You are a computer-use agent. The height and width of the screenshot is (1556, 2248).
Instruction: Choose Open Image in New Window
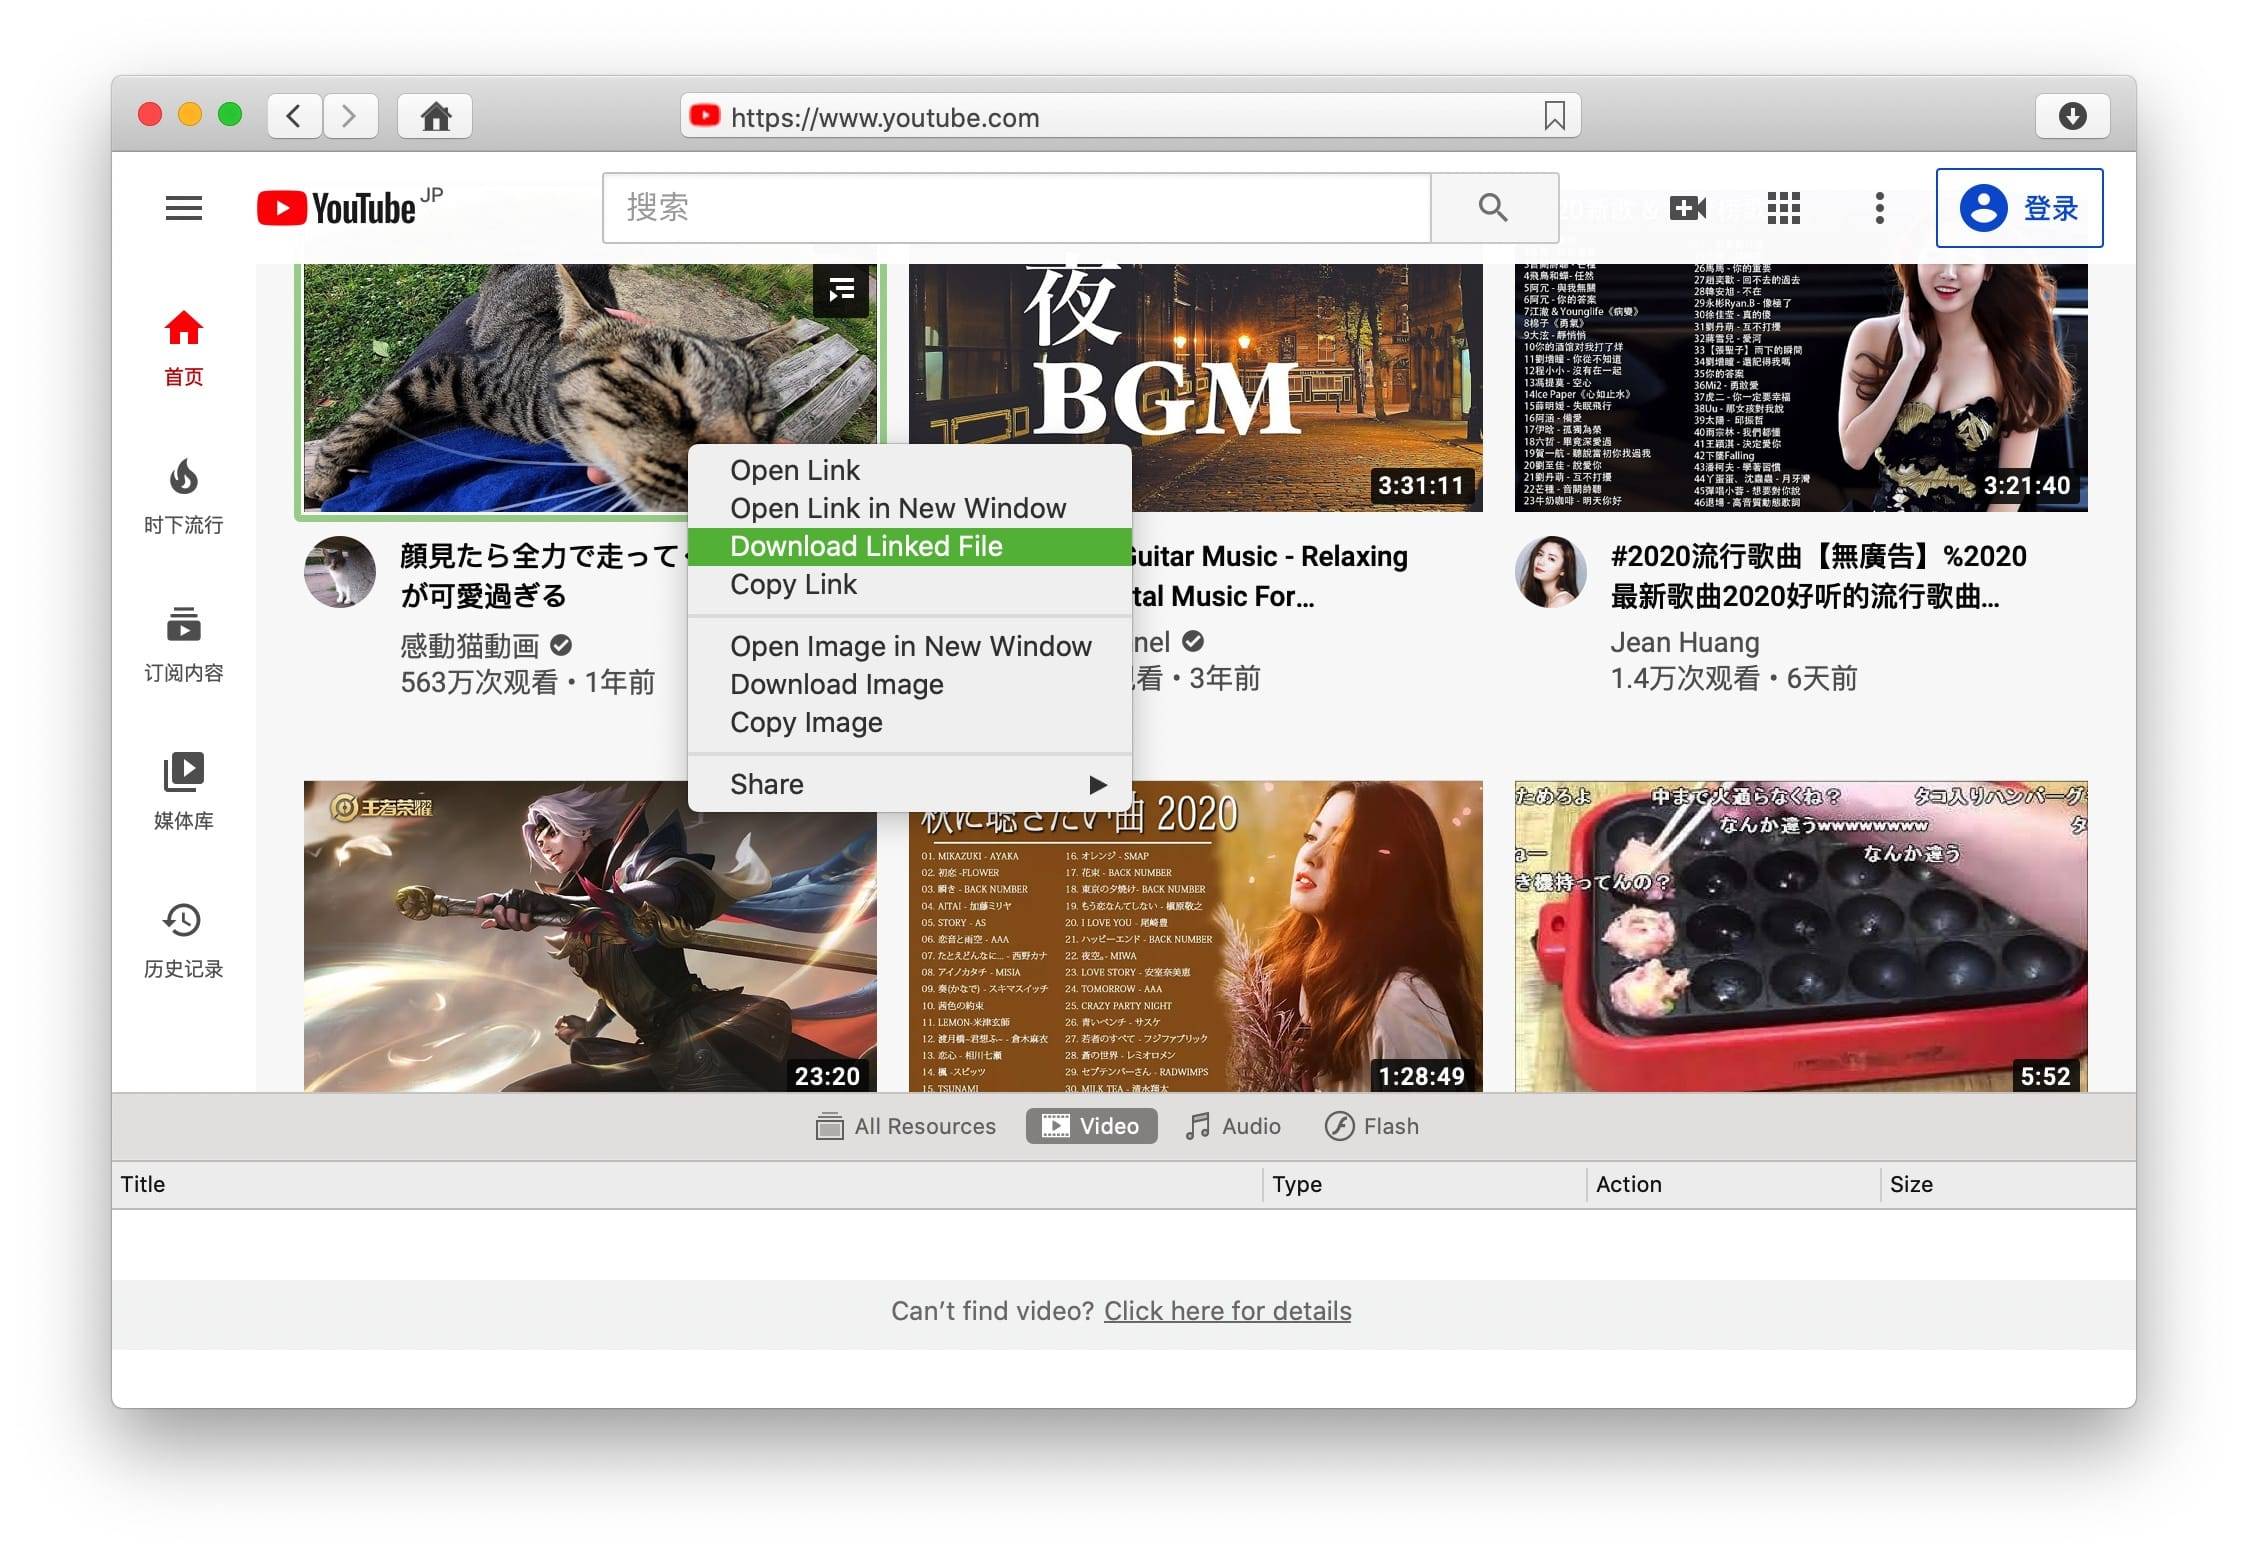[x=910, y=646]
